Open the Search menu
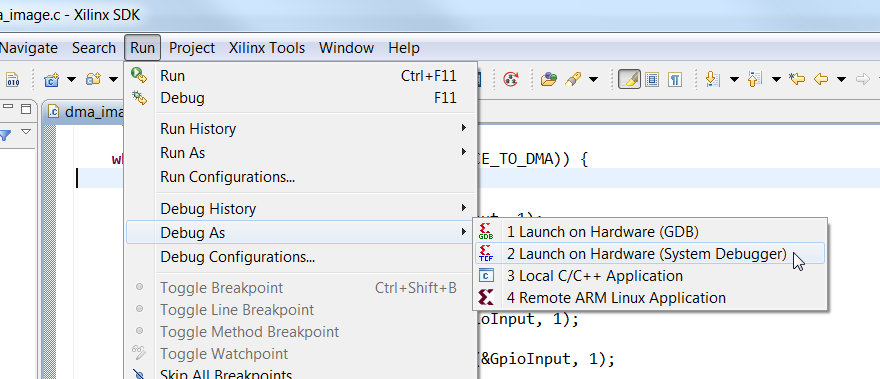This screenshot has width=880, height=379. (x=94, y=48)
